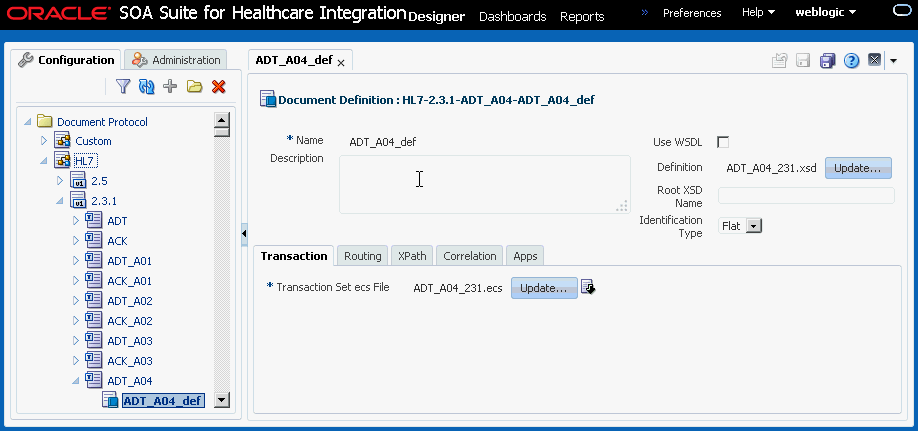This screenshot has height=431, width=918.
Task: Click the refresh icon in Configuration toolbar
Action: (x=146, y=87)
